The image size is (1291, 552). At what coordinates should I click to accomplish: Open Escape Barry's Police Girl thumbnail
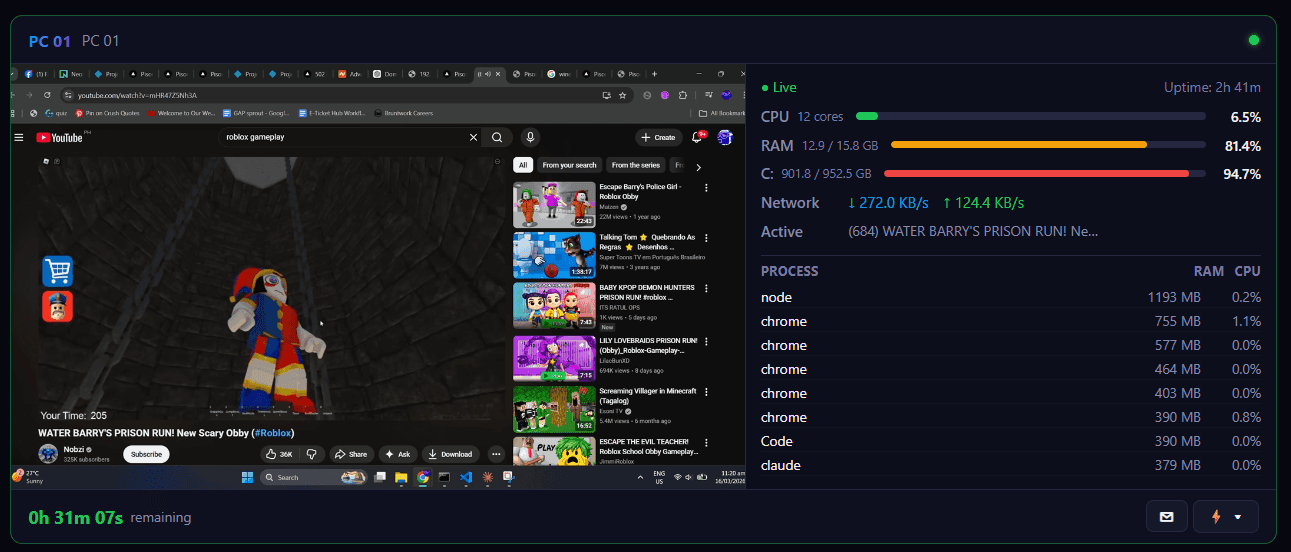tap(554, 204)
